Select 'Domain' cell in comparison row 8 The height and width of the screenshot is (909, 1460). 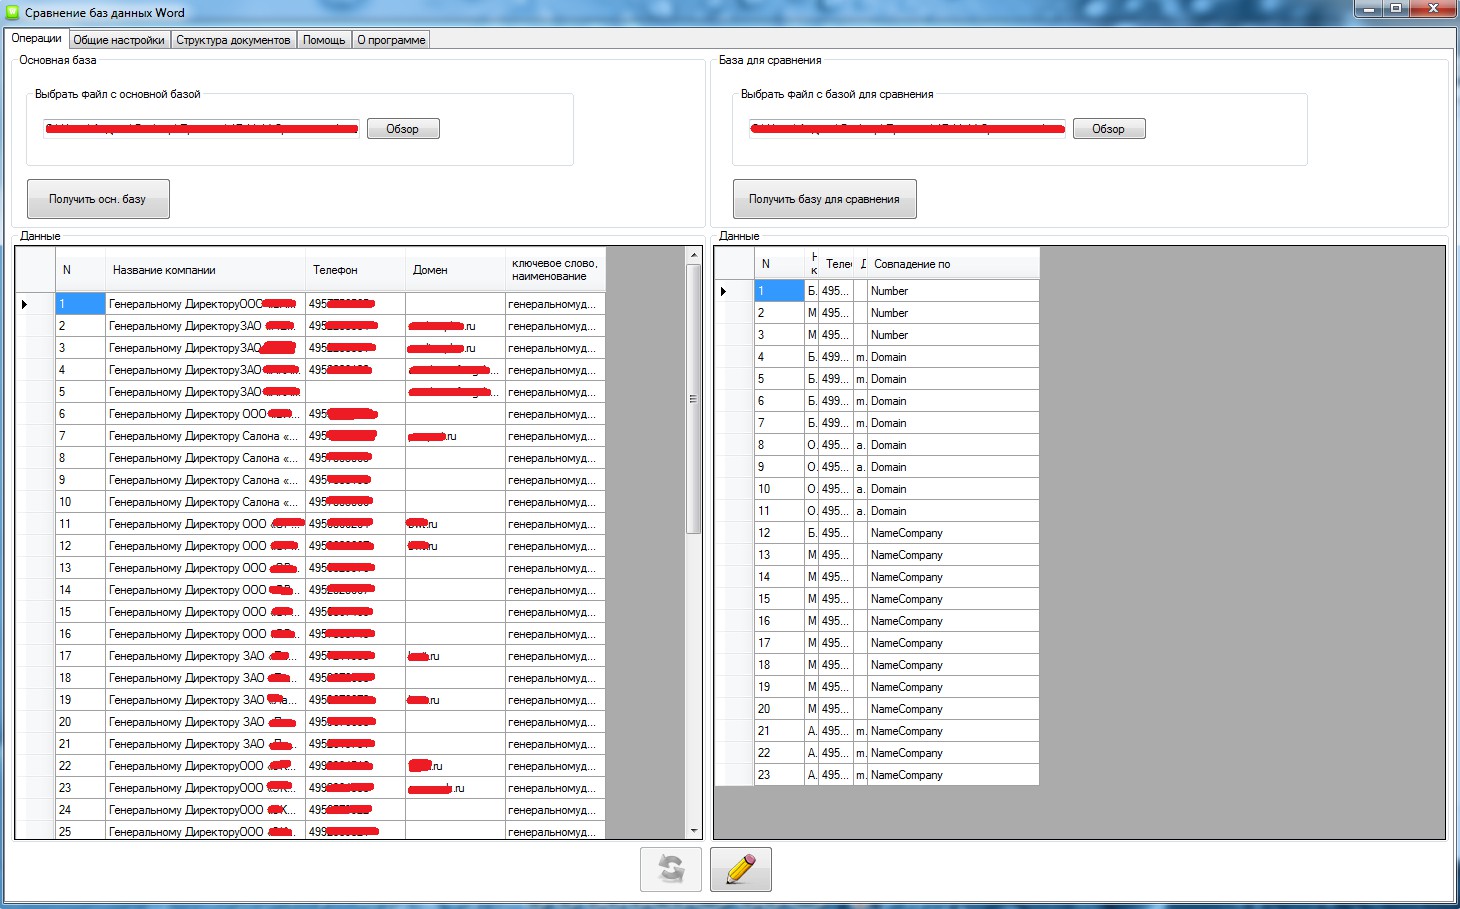pos(953,445)
